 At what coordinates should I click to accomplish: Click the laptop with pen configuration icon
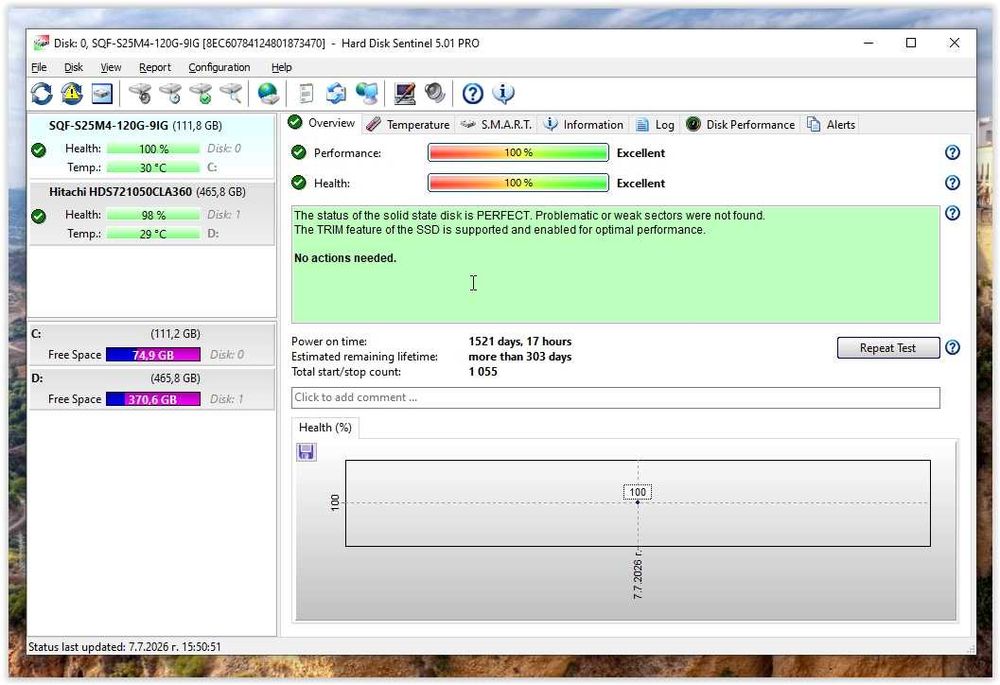pyautogui.click(x=404, y=94)
